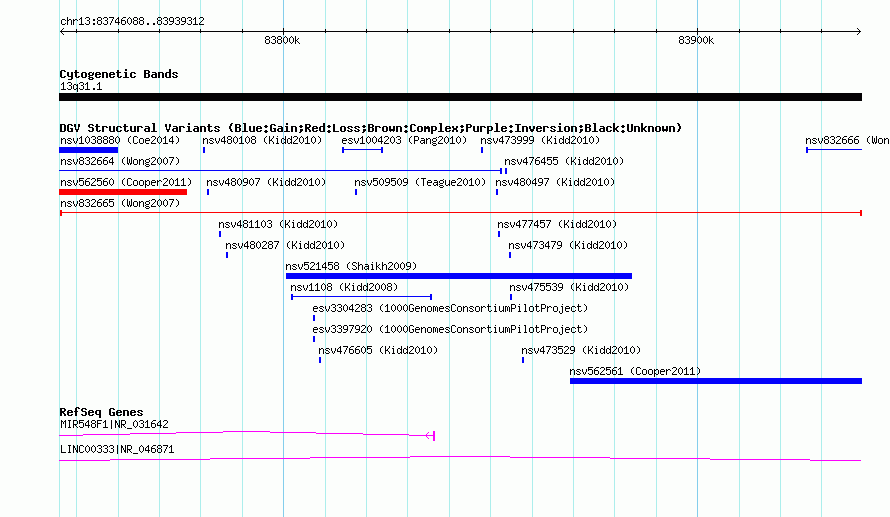The image size is (890, 517).
Task: Click the black 13q31.1 cytogenetic band bar
Action: click(x=460, y=97)
